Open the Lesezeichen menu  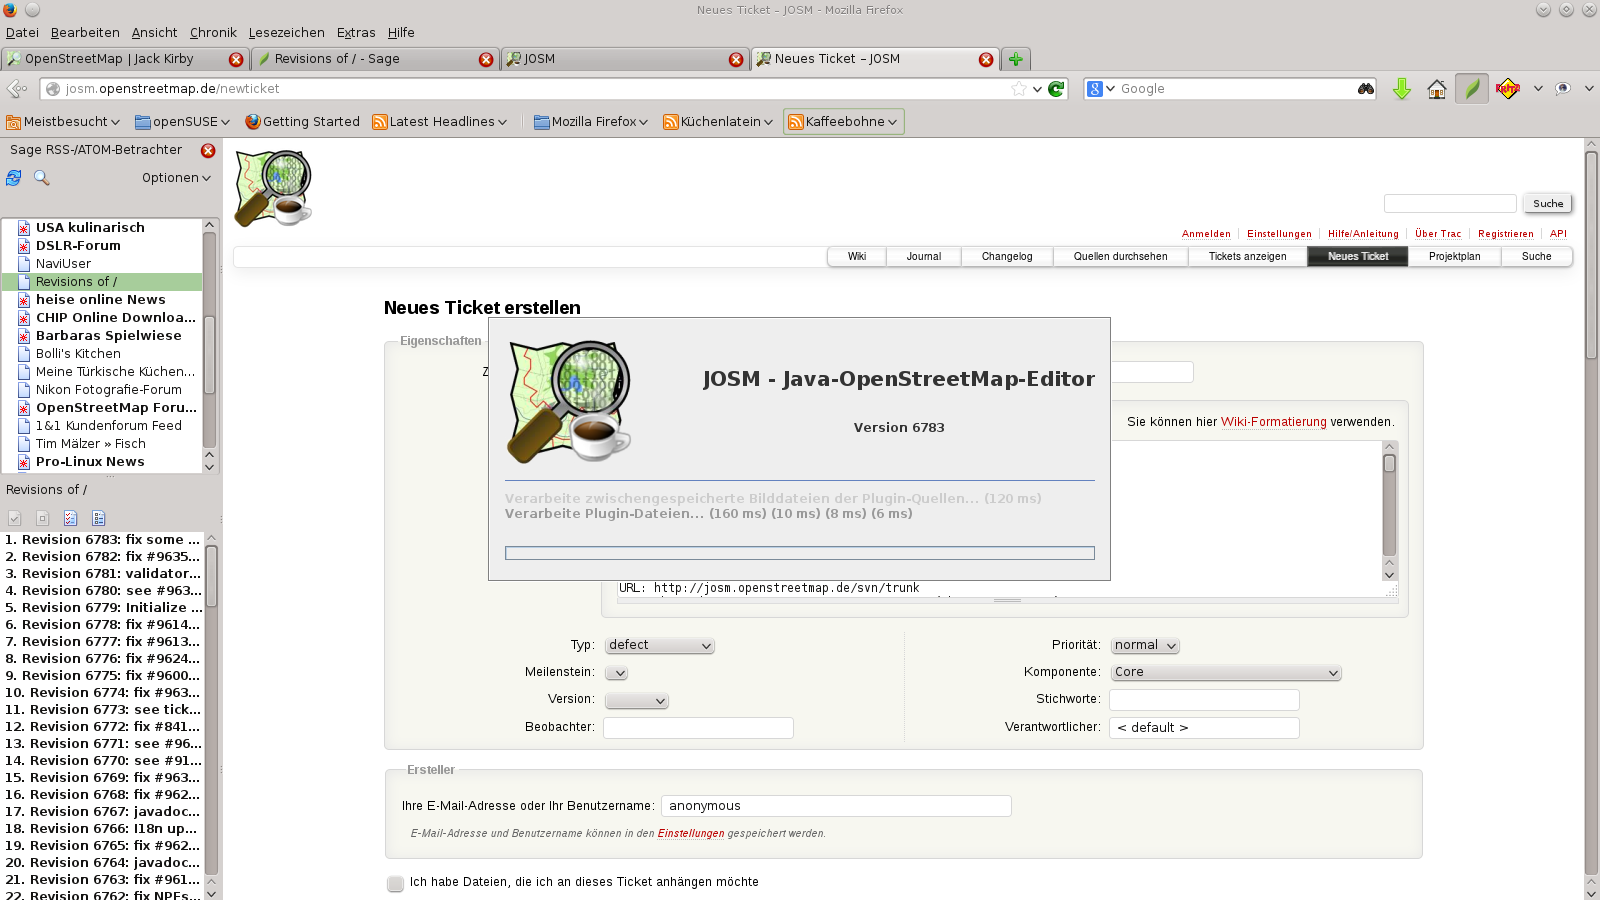tap(286, 33)
